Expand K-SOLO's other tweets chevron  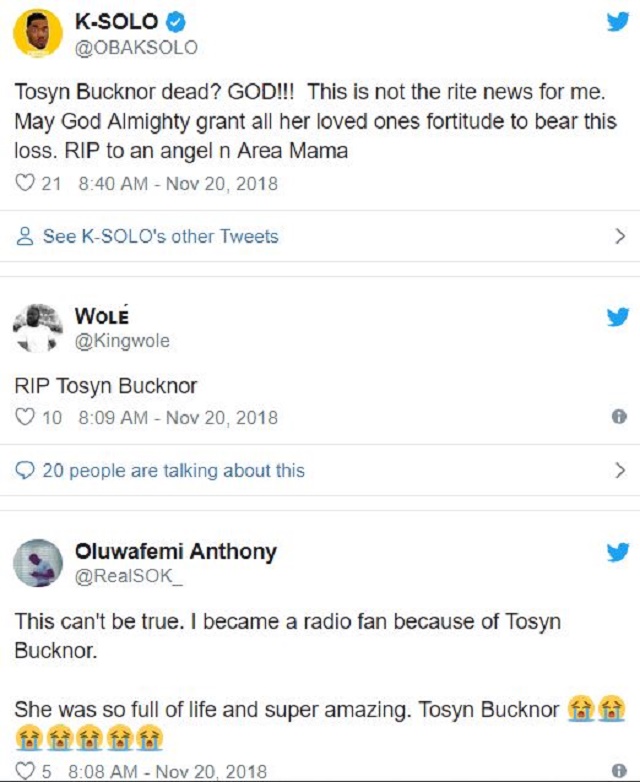point(620,237)
